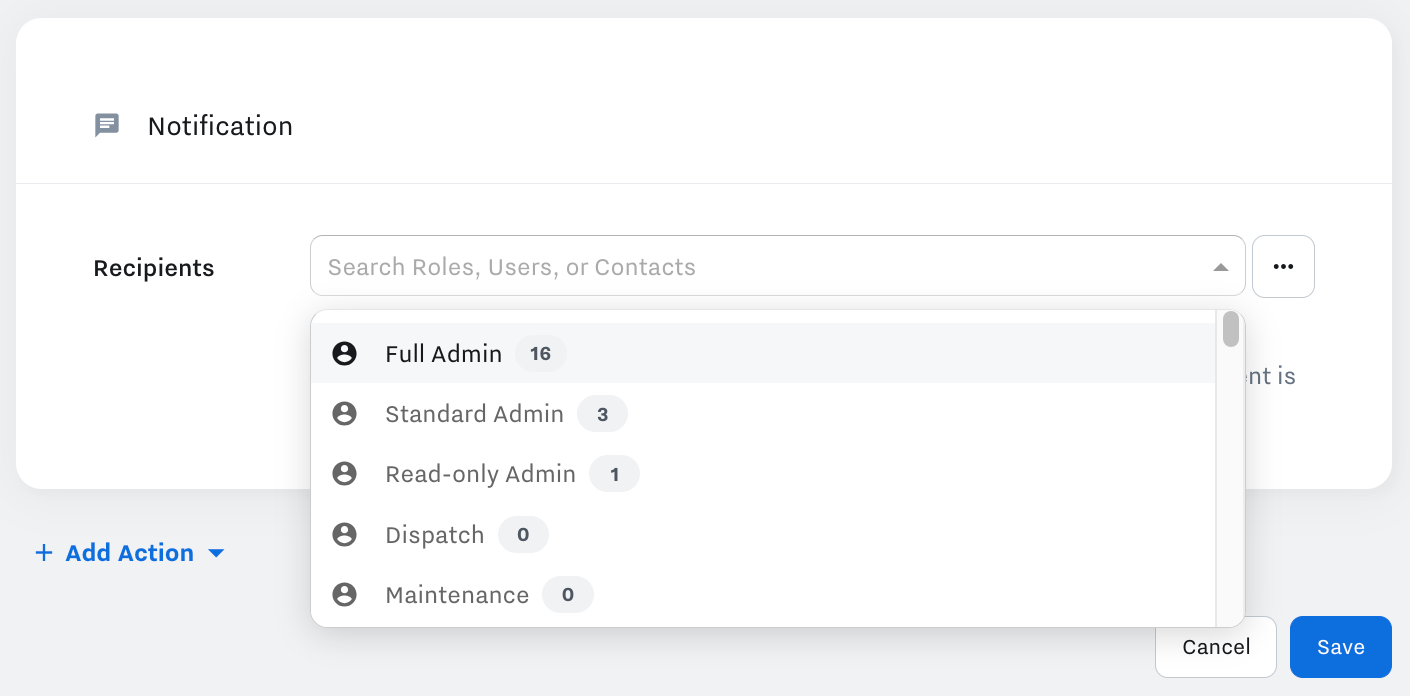Viewport: 1410px width, 696px height.
Task: Focus the Search Roles, Users, or Contacts field
Action: (x=760, y=267)
